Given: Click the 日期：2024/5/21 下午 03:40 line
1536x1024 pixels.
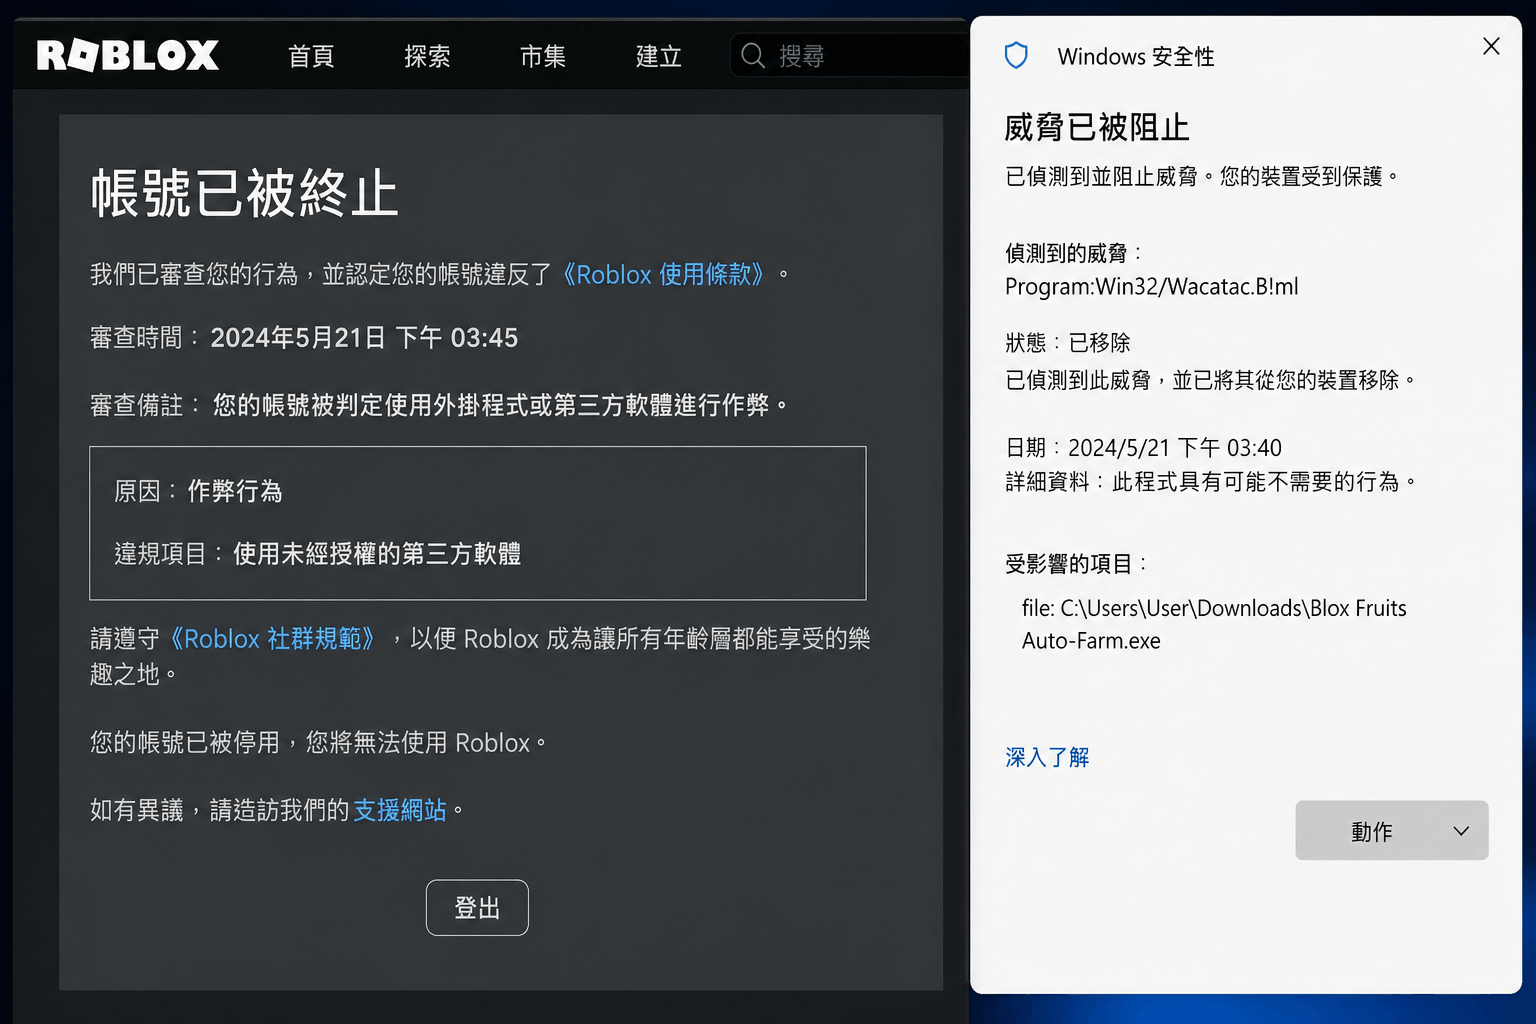Looking at the screenshot, I should pyautogui.click(x=1143, y=448).
